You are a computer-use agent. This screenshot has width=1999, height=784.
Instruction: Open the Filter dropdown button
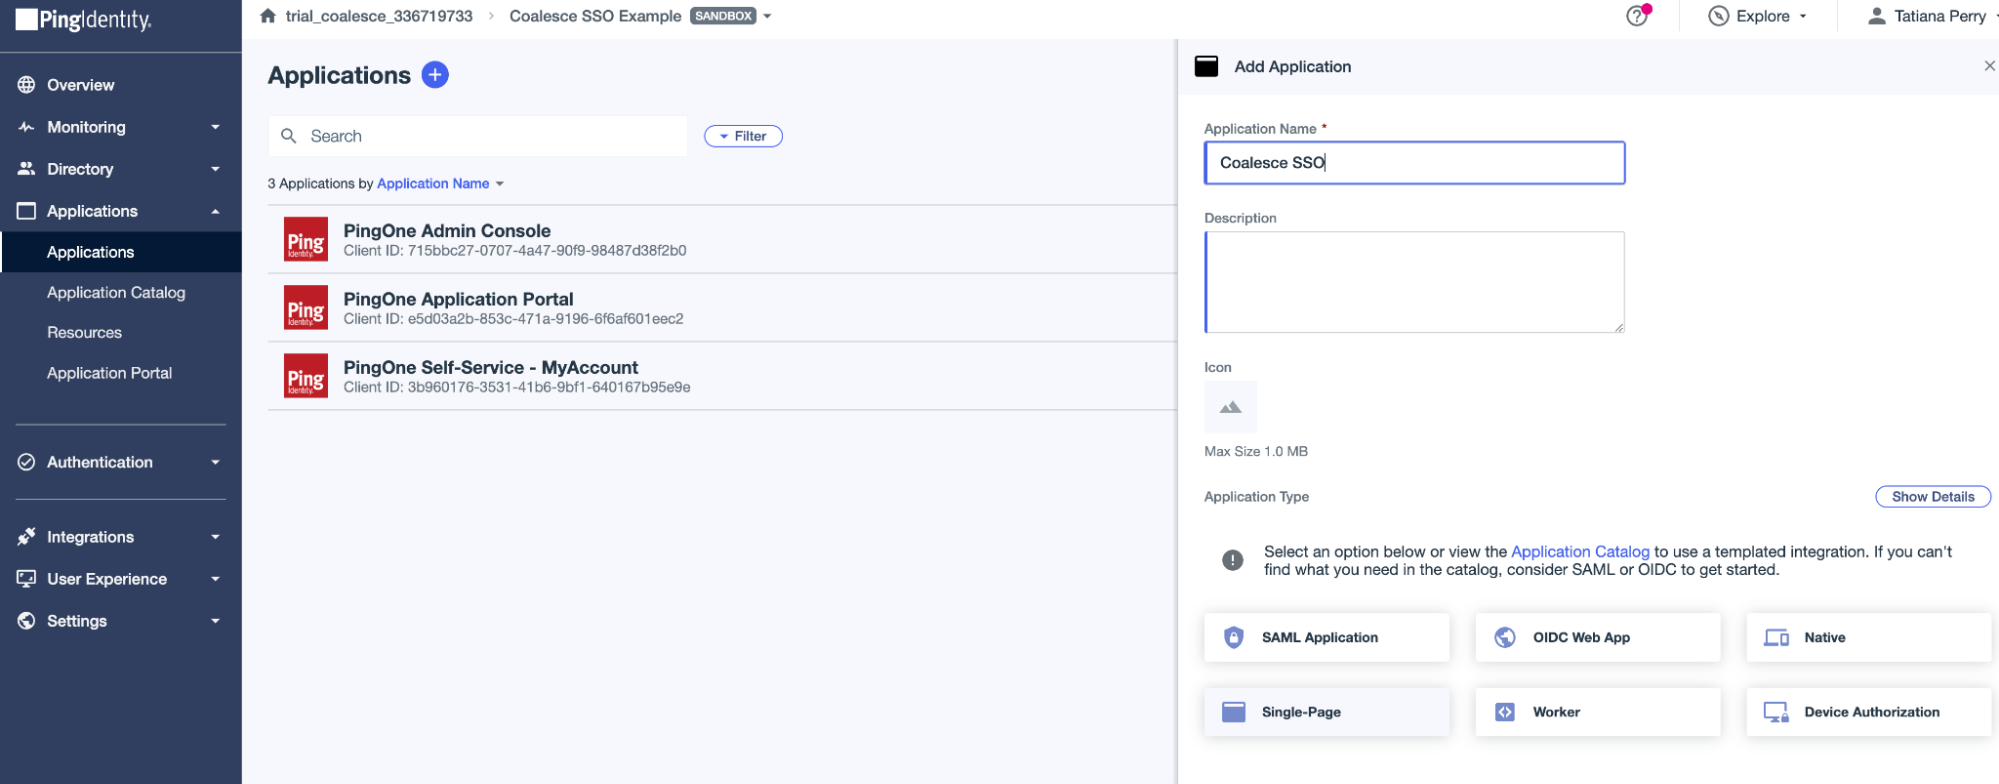coord(743,136)
